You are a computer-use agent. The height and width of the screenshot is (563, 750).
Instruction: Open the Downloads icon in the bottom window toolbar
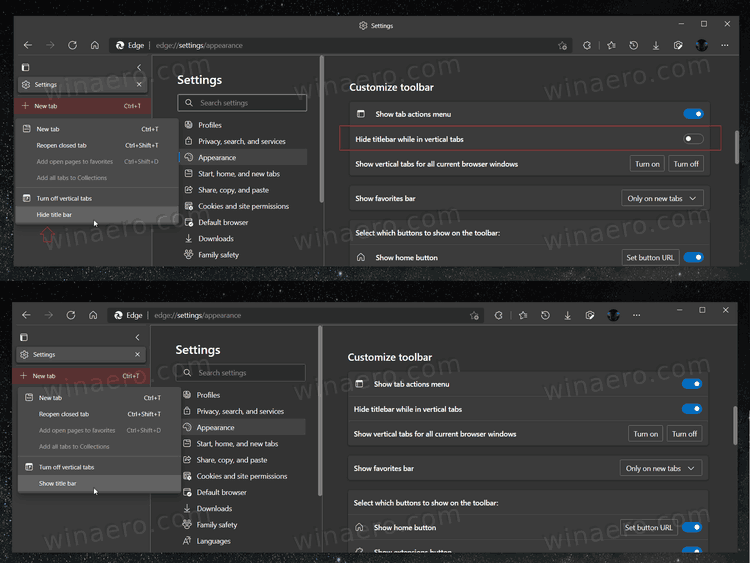point(567,315)
